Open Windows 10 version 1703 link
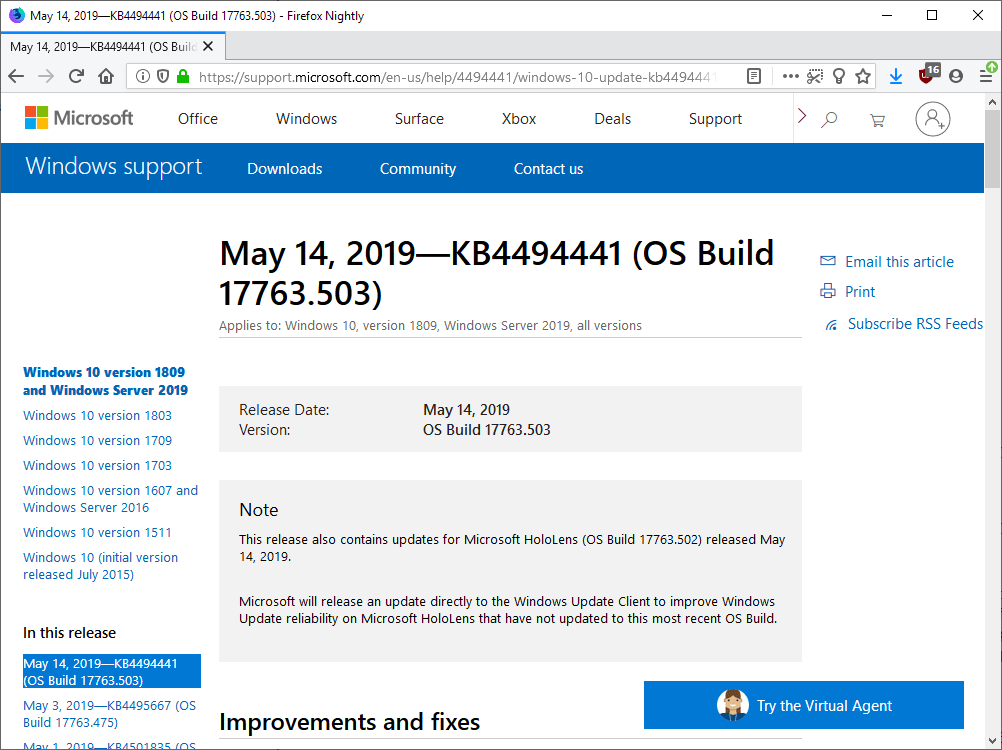Screen dimensions: 1002x750 [x=97, y=465]
